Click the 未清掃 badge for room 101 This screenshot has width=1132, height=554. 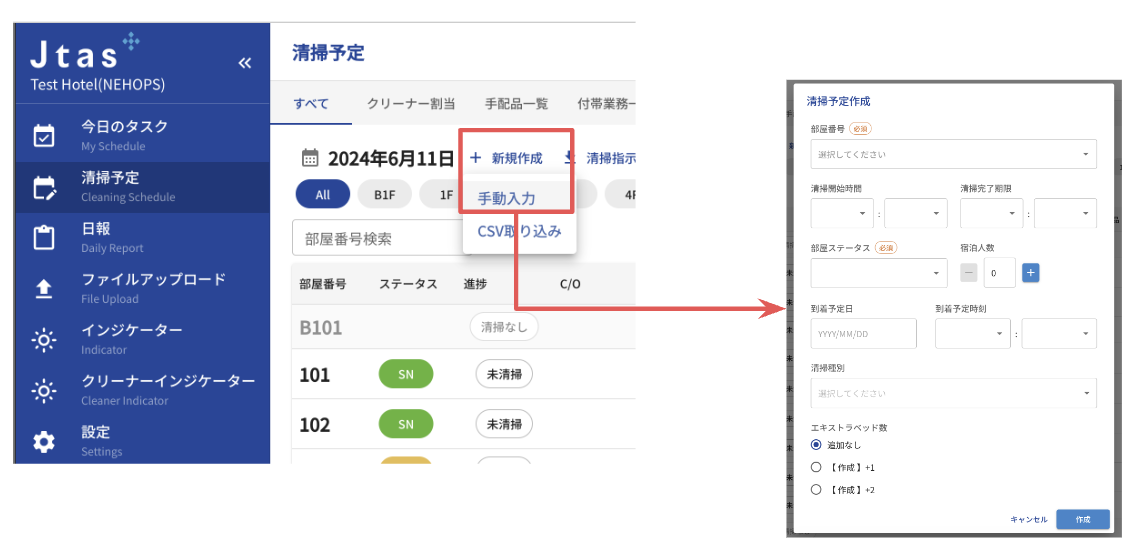504,374
